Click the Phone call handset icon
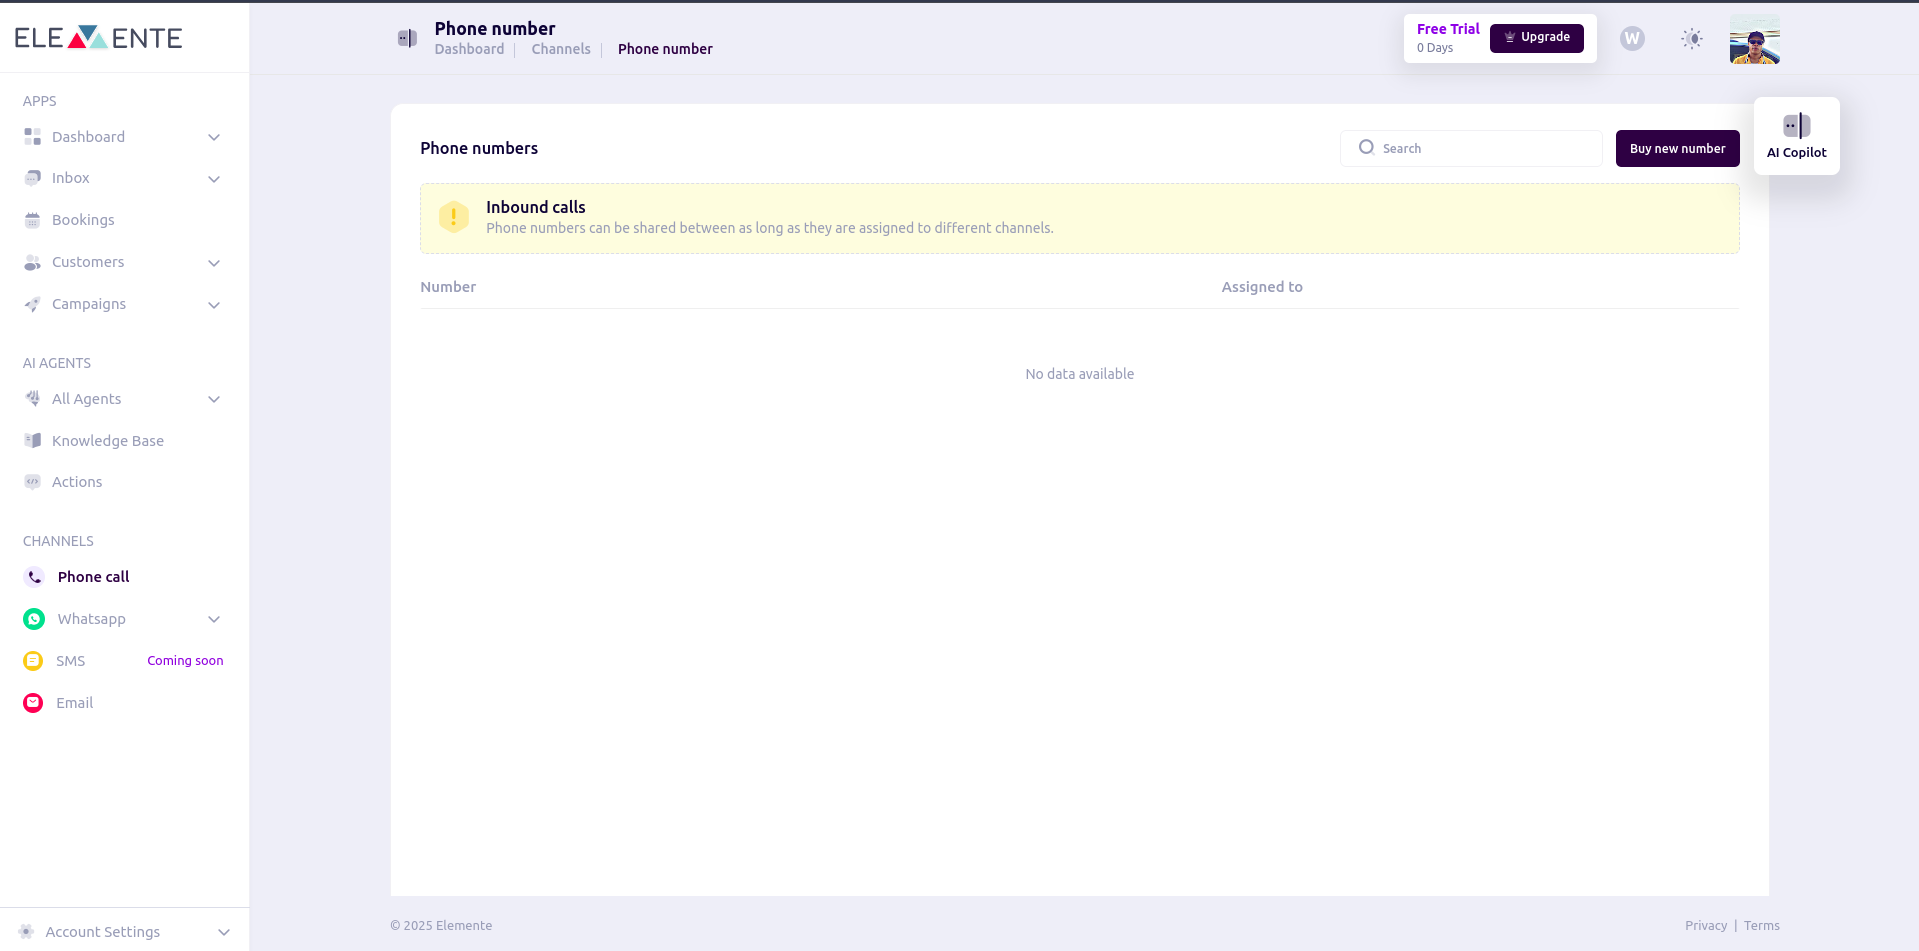The height and width of the screenshot is (951, 1919). (34, 577)
